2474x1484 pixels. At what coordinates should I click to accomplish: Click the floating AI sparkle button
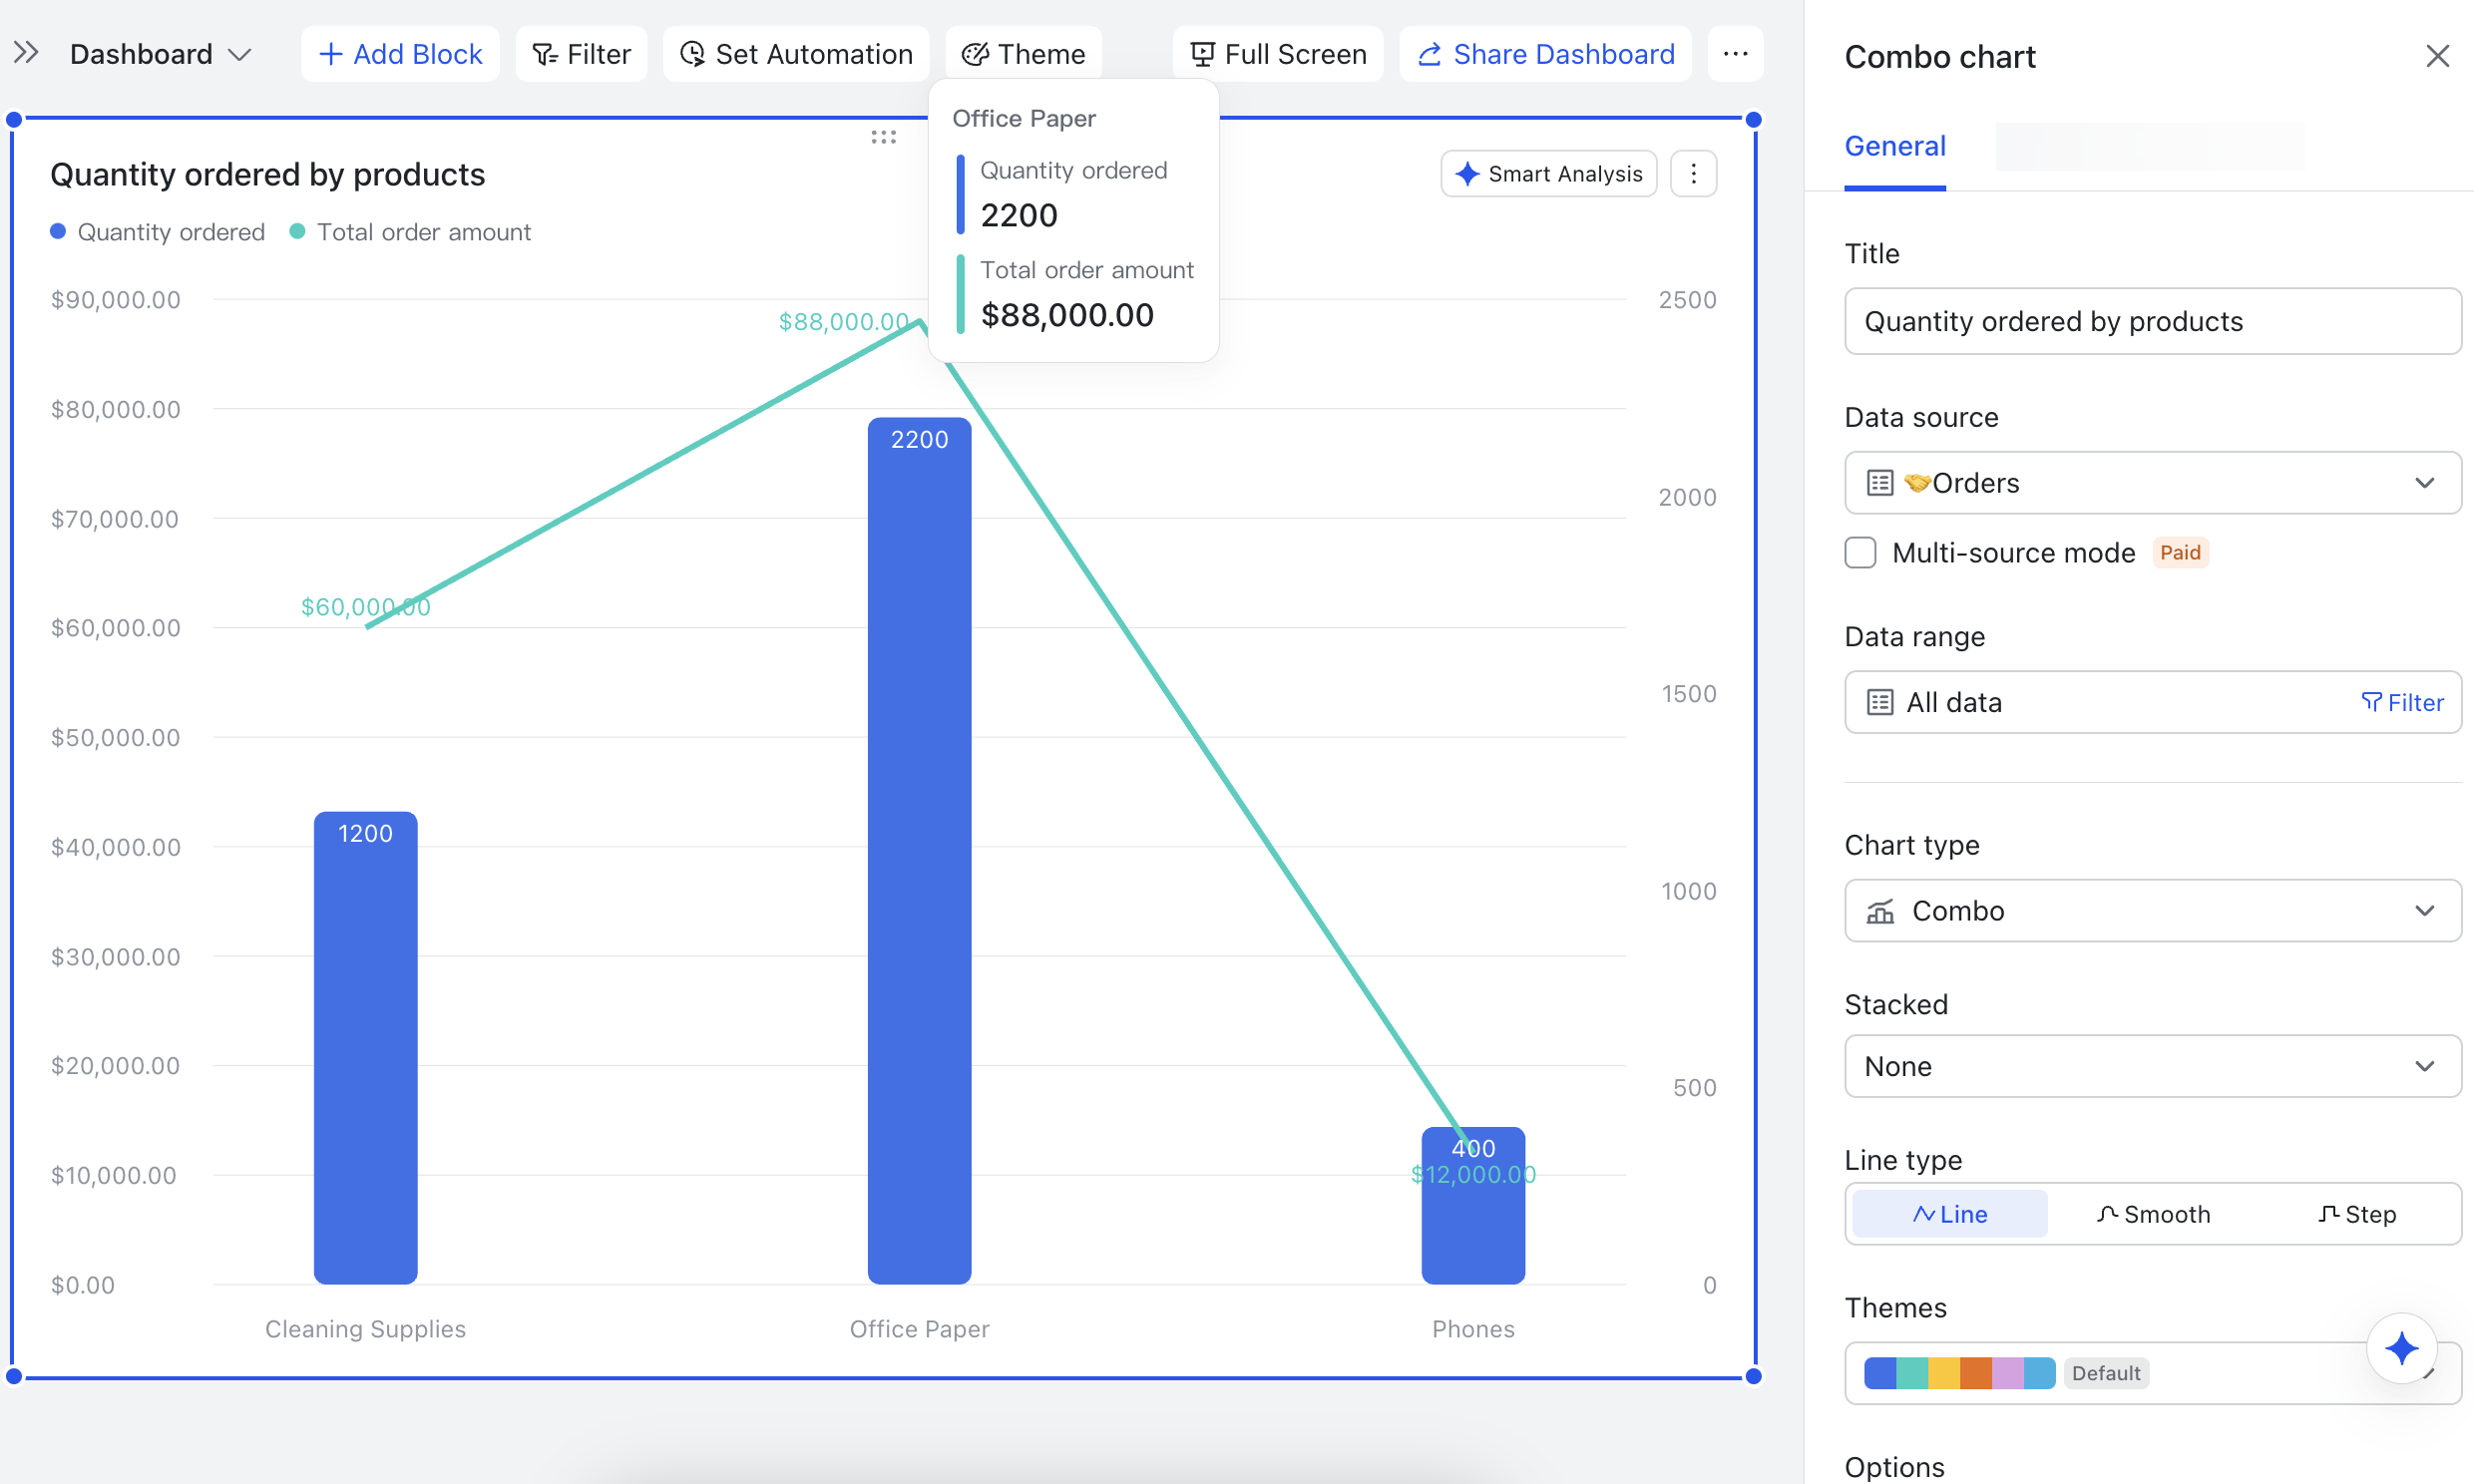coord(2401,1348)
